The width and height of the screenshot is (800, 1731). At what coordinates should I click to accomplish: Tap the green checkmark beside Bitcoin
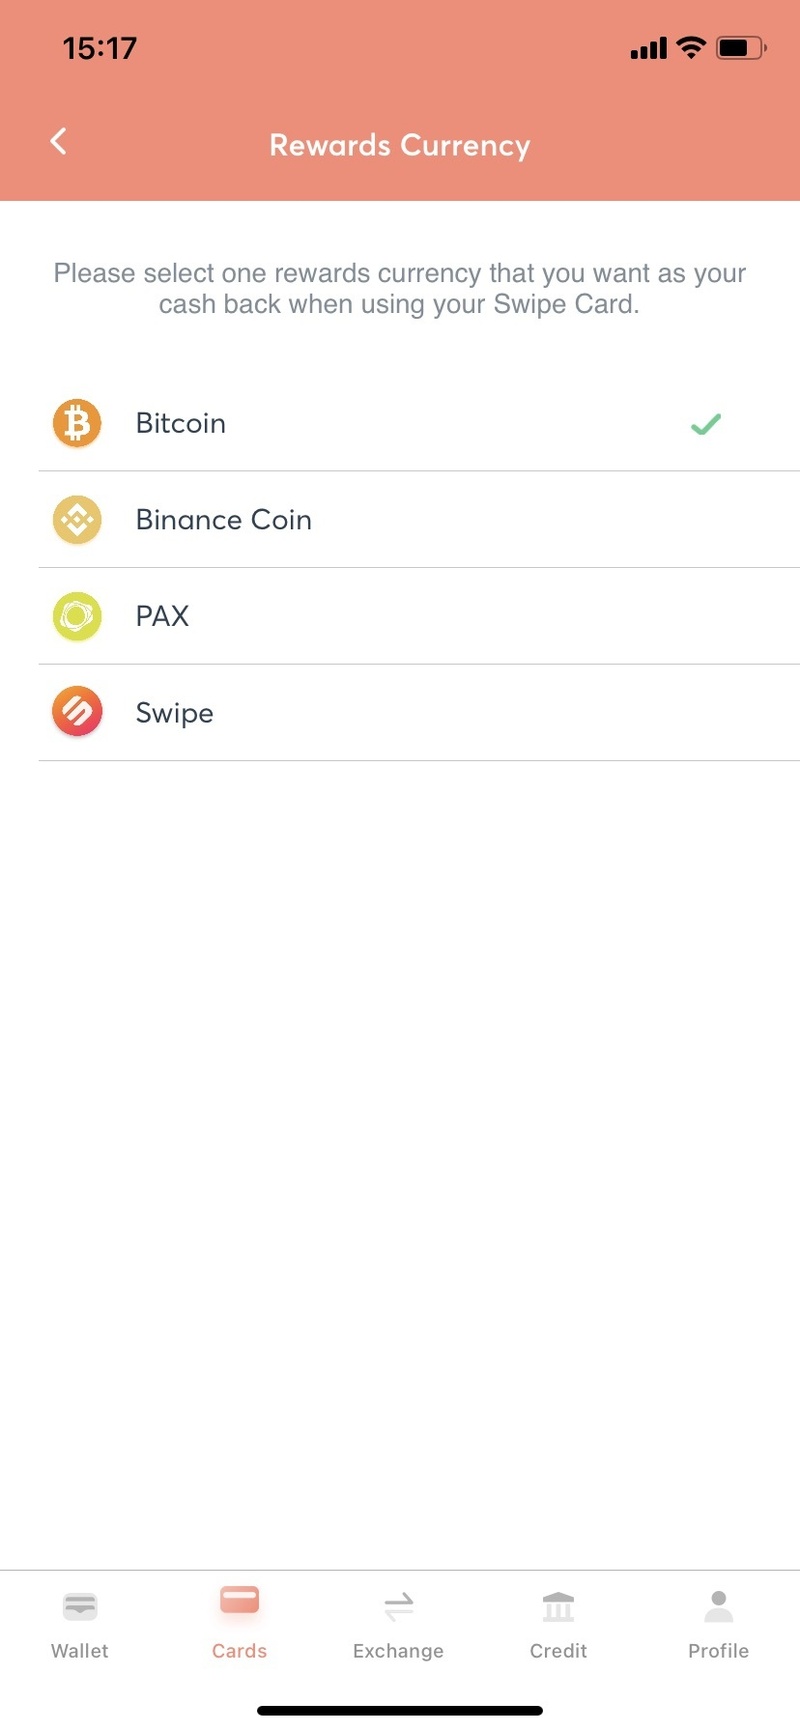click(x=706, y=424)
